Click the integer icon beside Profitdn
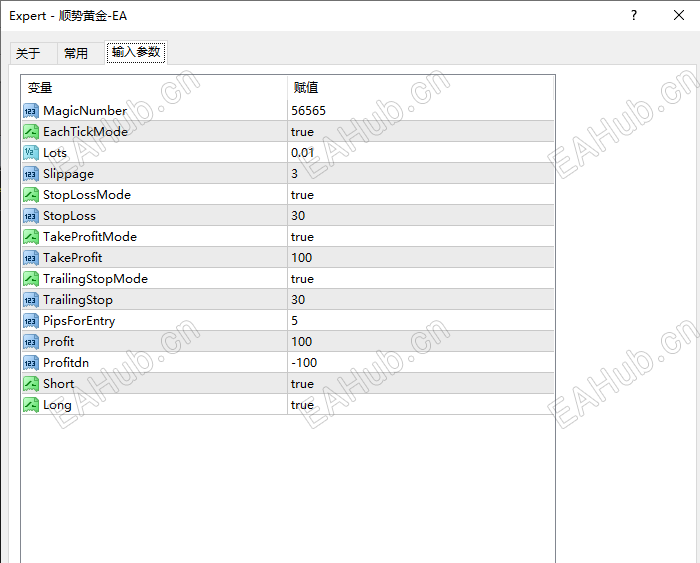Viewport: 700px width, 563px height. tap(31, 363)
